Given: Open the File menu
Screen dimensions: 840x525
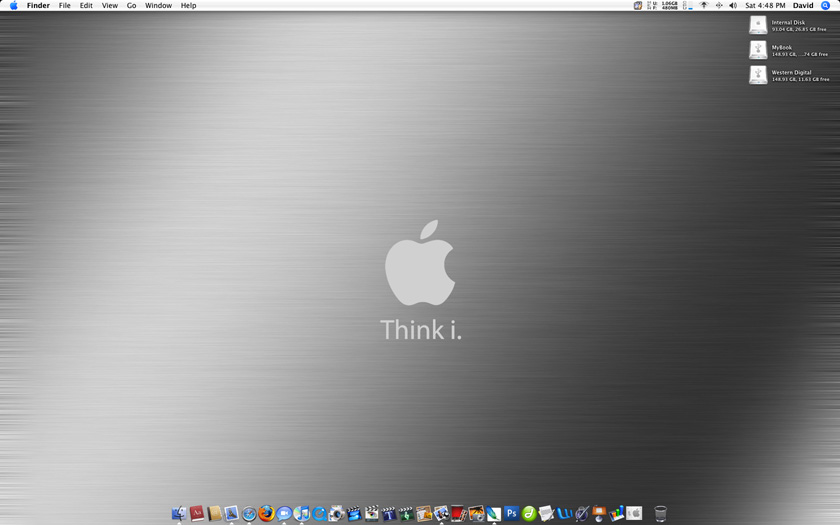Looking at the screenshot, I should (64, 5).
